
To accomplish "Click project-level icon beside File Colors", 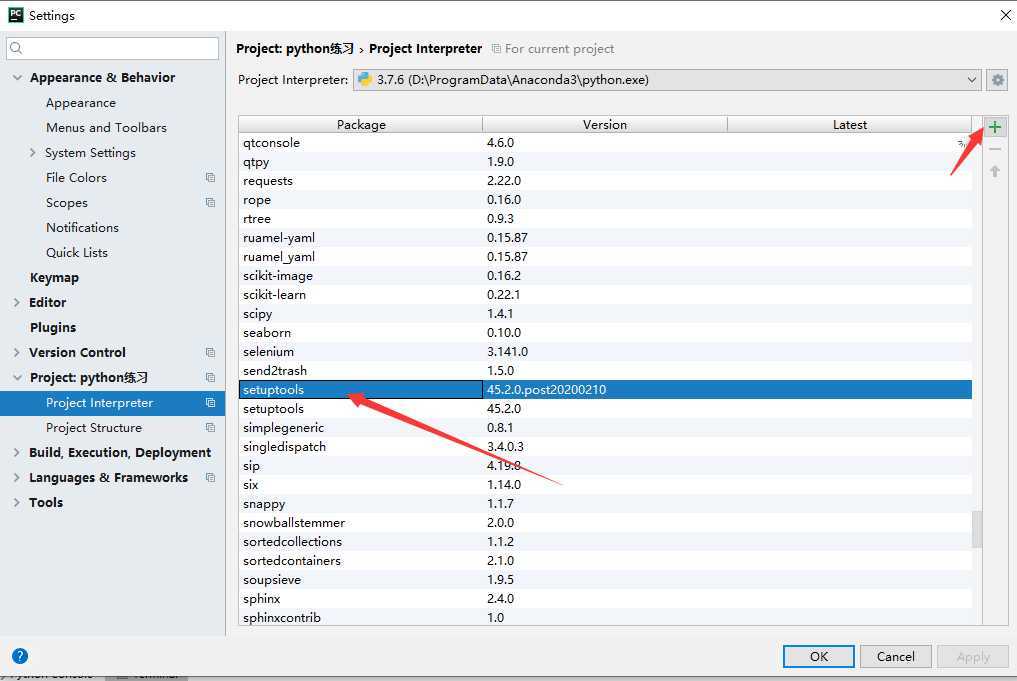I will pyautogui.click(x=210, y=177).
